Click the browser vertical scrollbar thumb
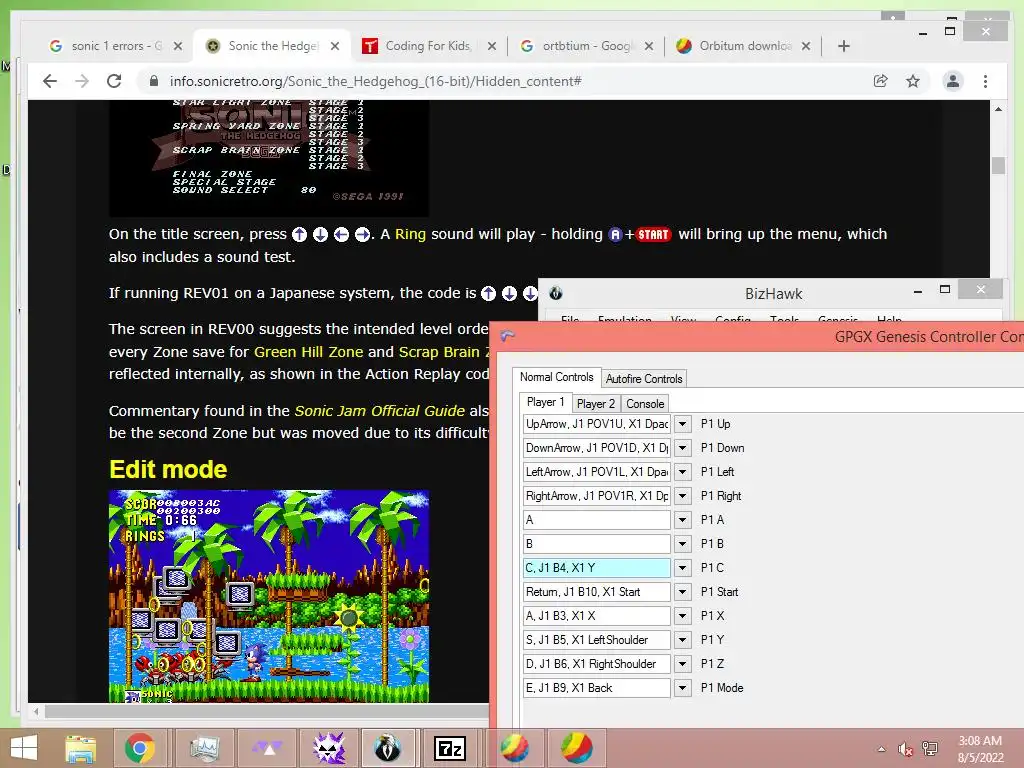1024x768 pixels. click(999, 165)
